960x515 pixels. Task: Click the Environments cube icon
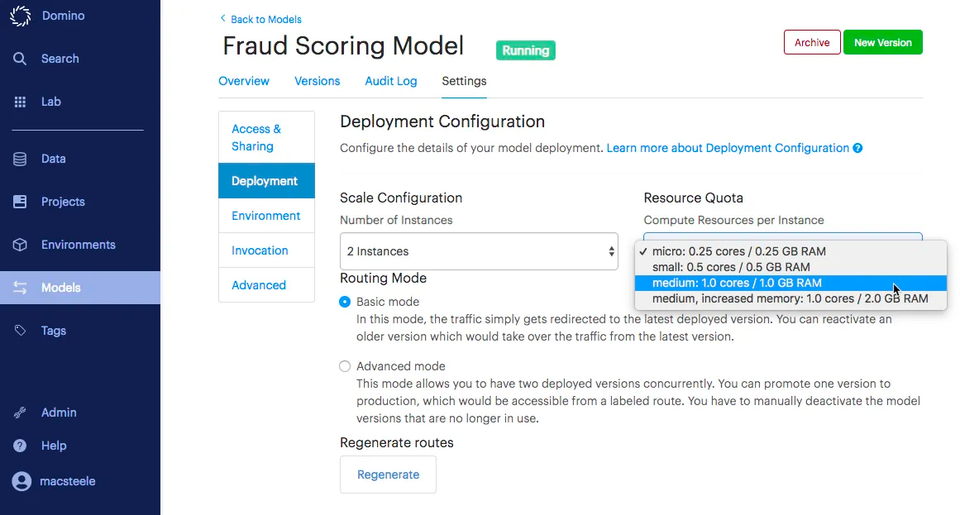pos(20,245)
